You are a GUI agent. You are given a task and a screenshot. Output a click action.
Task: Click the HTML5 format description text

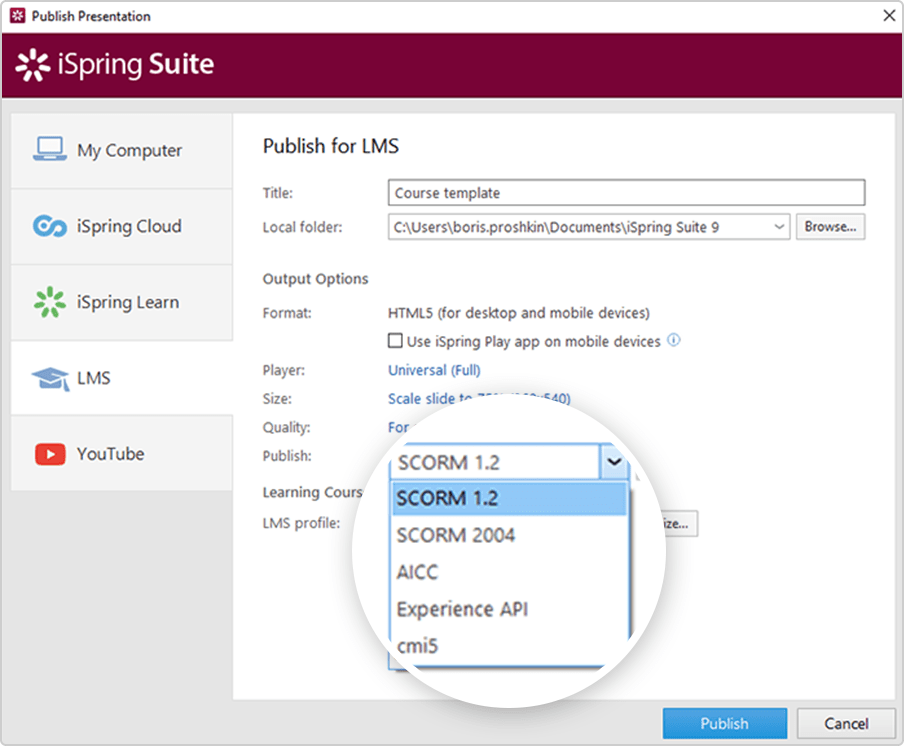point(518,313)
